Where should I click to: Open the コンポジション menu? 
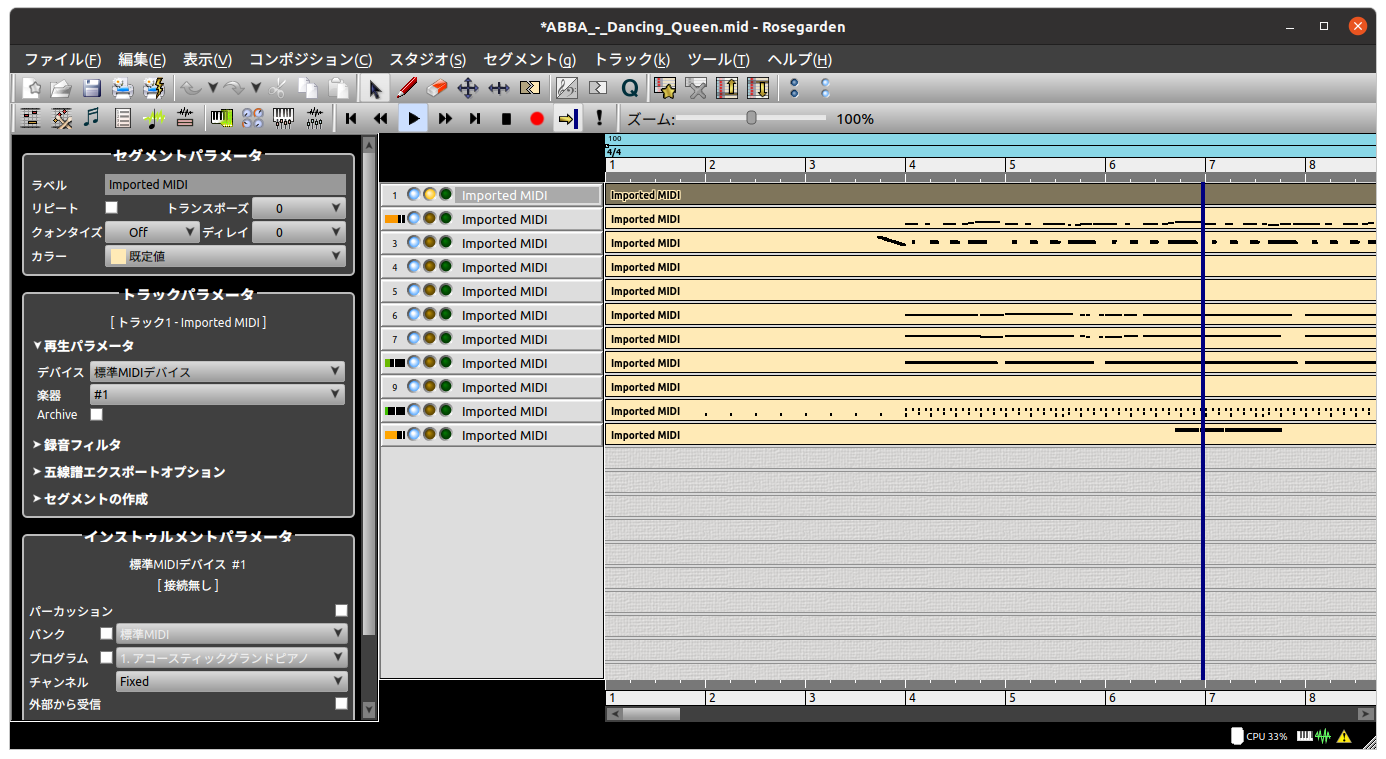click(x=311, y=59)
